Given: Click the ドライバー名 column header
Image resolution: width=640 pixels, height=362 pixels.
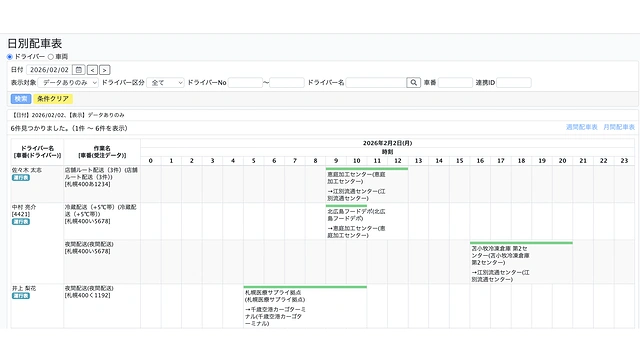Looking at the screenshot, I should pyautogui.click(x=37, y=152).
